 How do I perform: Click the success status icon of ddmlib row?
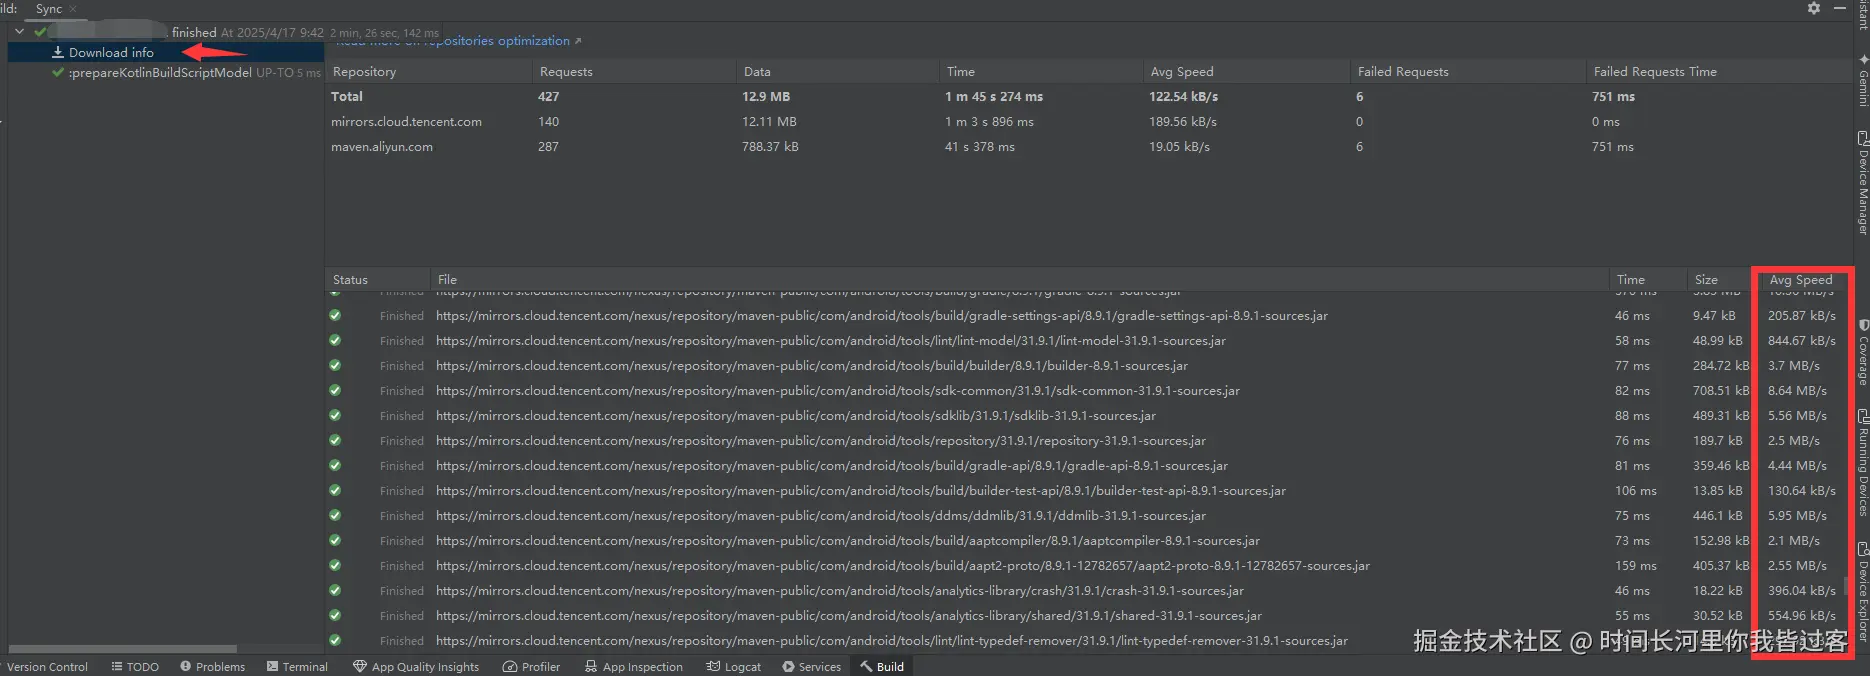tap(335, 515)
